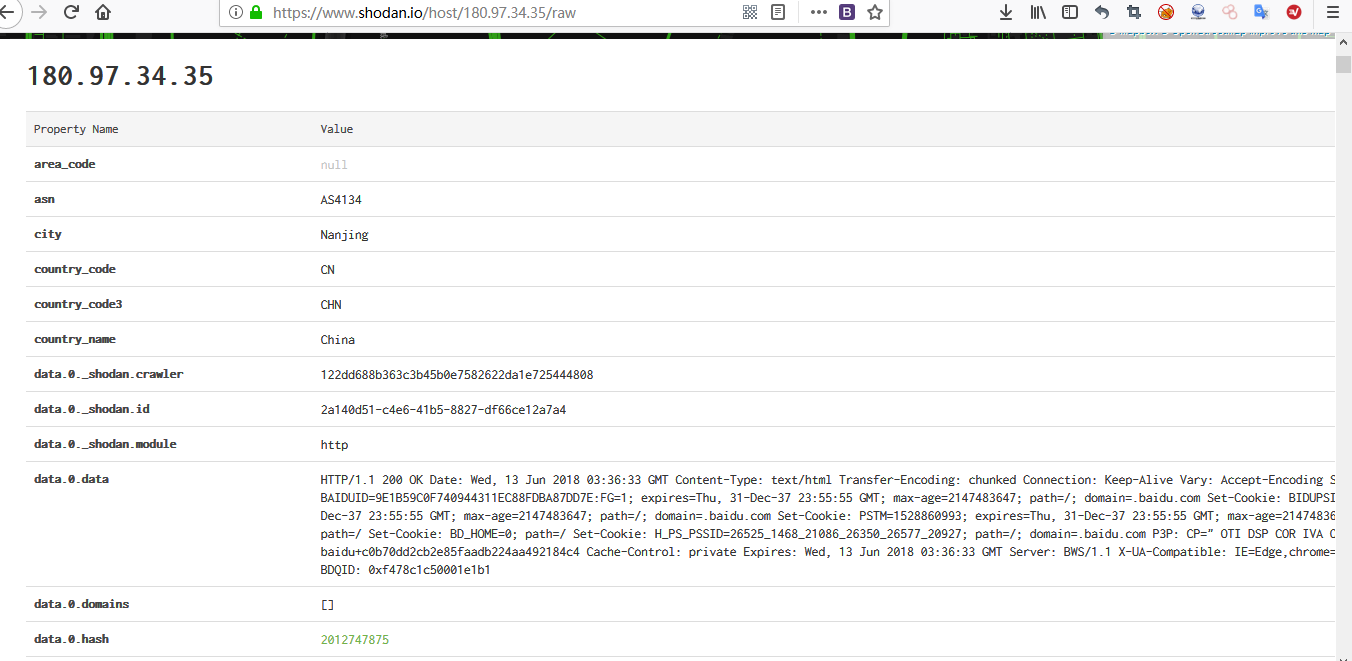This screenshot has width=1352, height=661.
Task: Click the orange ad-blocker extension icon
Action: point(1165,11)
